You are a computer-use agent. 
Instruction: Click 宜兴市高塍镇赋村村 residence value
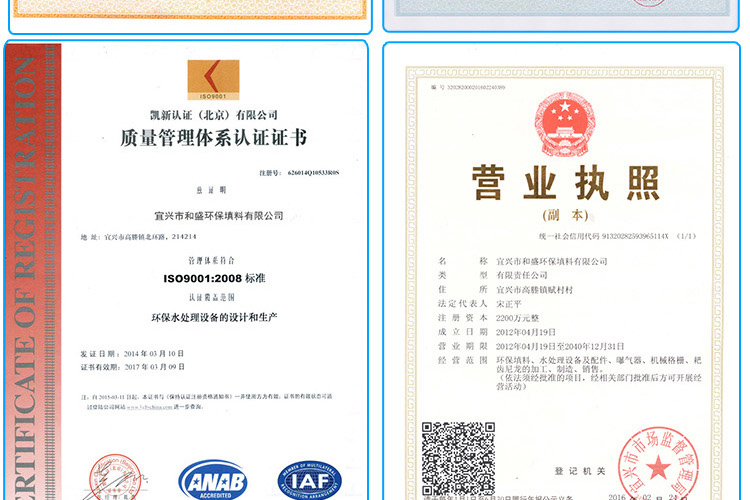pyautogui.click(x=534, y=289)
